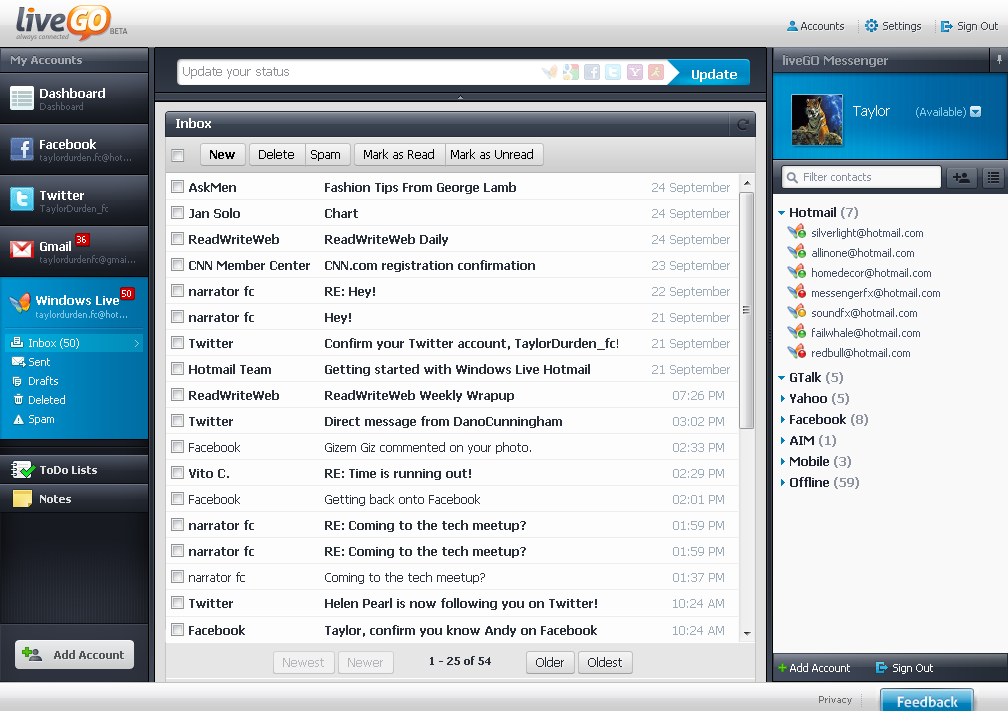
Task: Click the Update status button
Action: [x=713, y=73]
